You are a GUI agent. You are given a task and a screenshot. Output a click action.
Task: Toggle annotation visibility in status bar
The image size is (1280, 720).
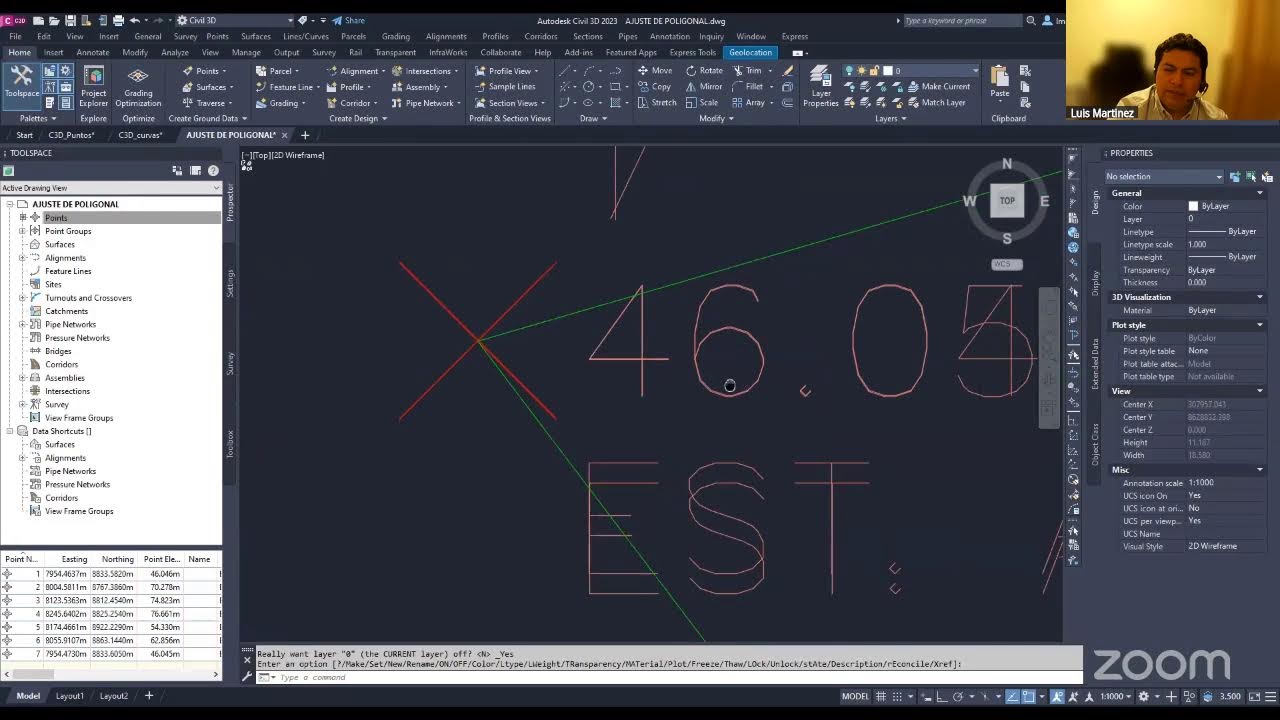point(1057,696)
